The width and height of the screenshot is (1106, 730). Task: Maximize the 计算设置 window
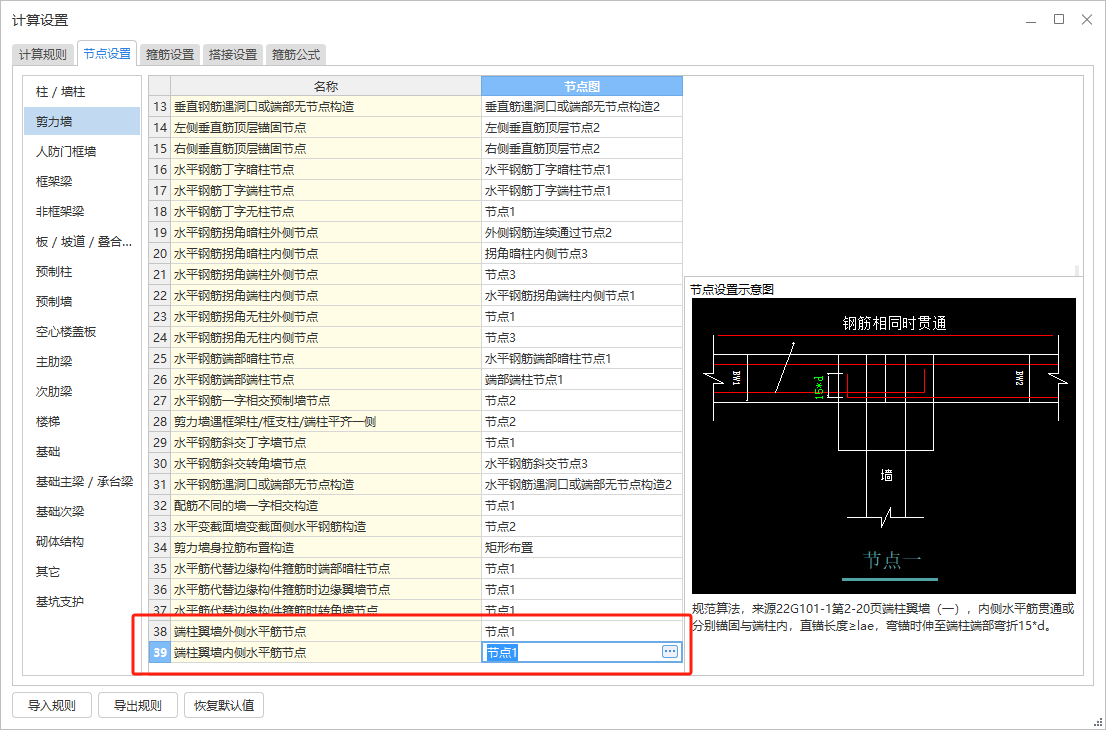coord(1059,19)
